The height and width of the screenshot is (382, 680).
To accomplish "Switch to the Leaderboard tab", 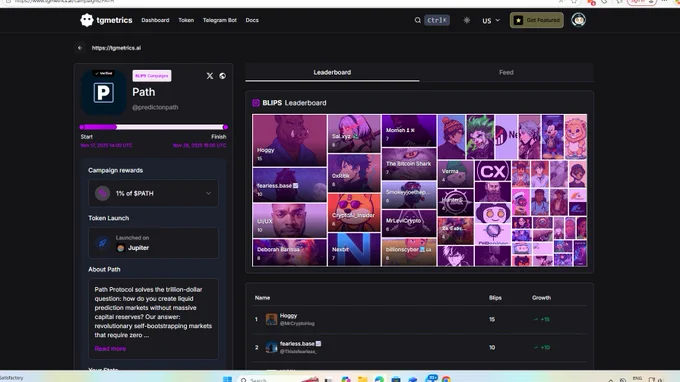I will (x=332, y=72).
